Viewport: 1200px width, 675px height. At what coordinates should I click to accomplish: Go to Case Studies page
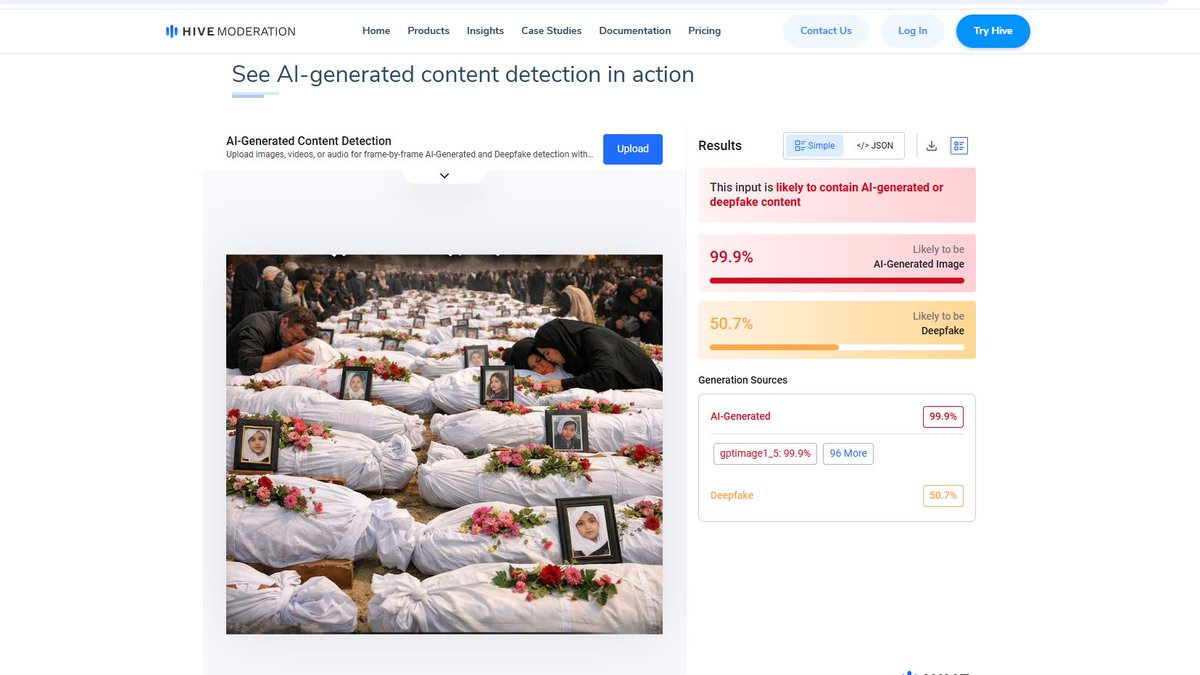point(551,31)
